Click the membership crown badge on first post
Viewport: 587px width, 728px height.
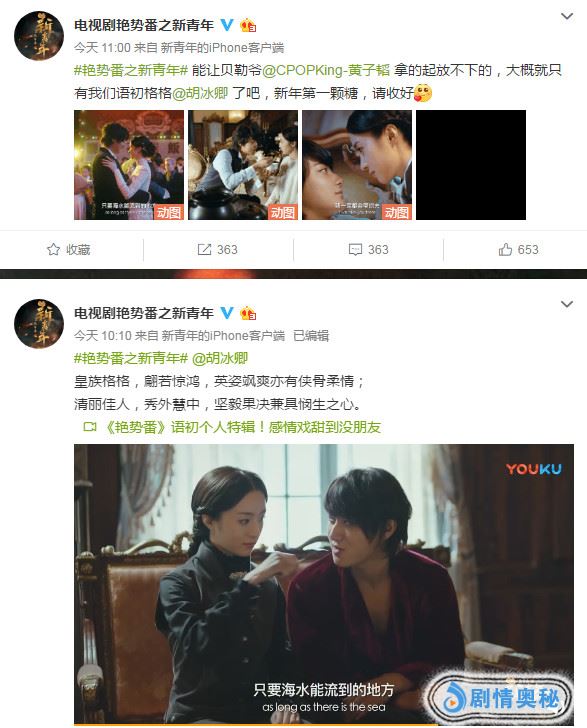248,25
